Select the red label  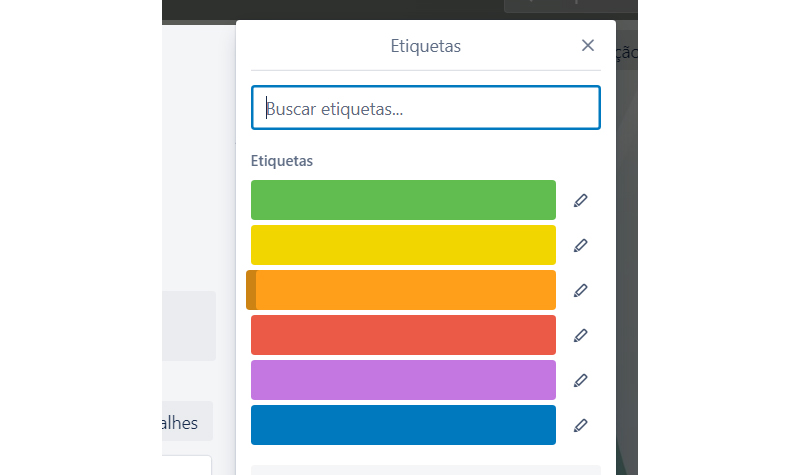(403, 335)
